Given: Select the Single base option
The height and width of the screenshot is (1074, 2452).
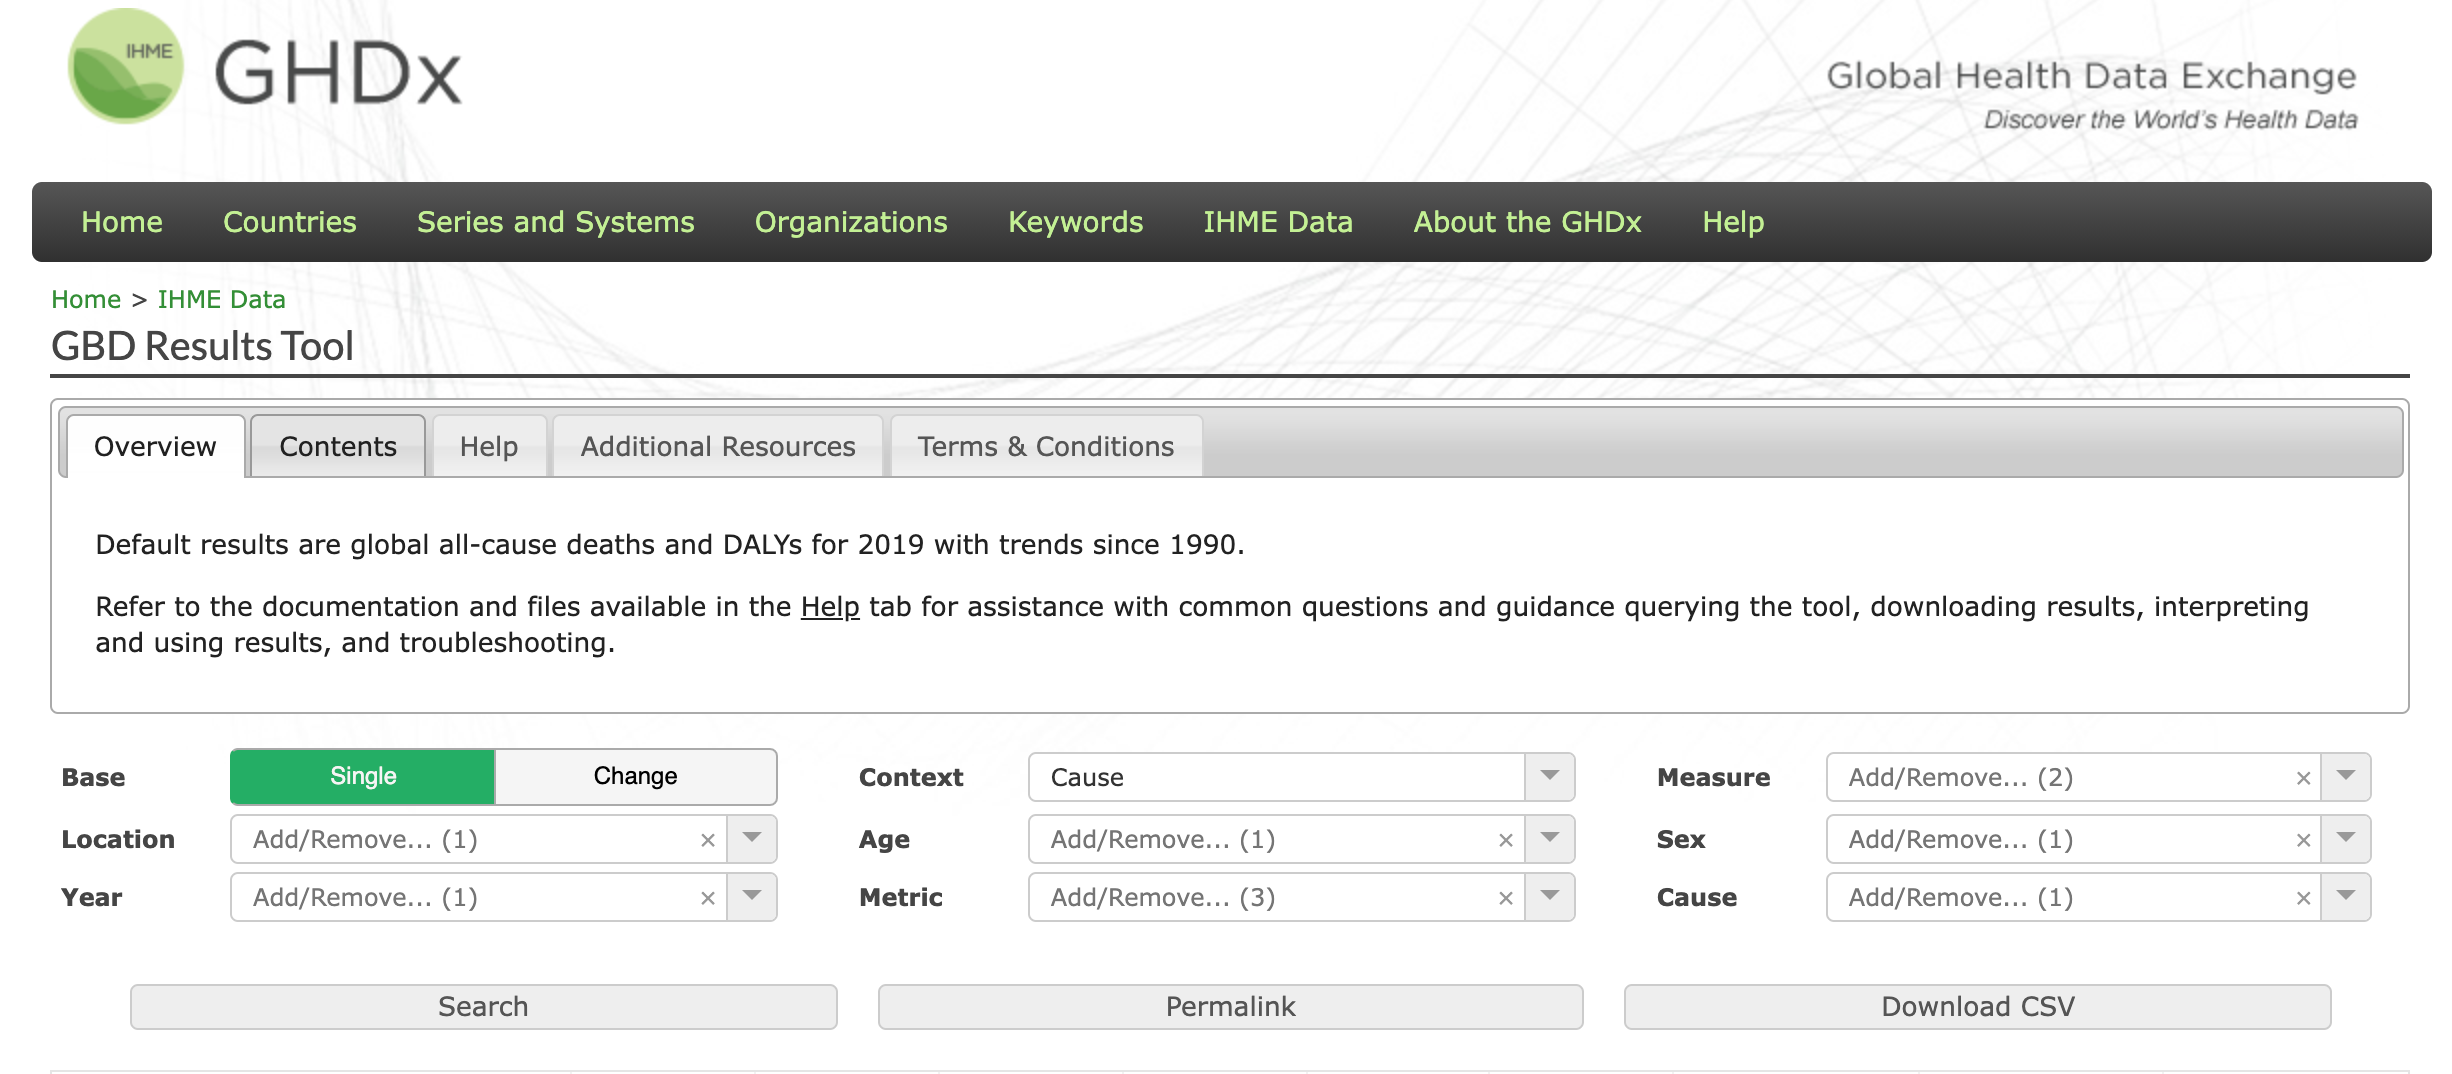Looking at the screenshot, I should tap(363, 777).
